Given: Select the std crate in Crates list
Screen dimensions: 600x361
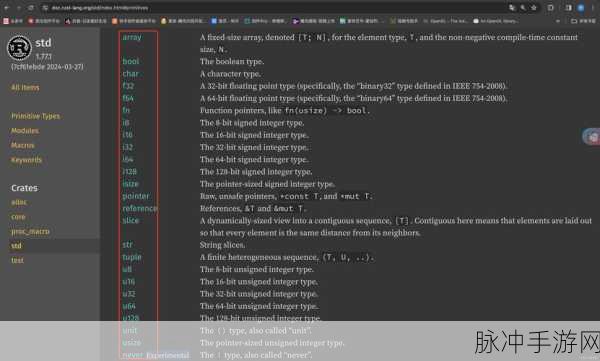Looking at the screenshot, I should [16, 246].
